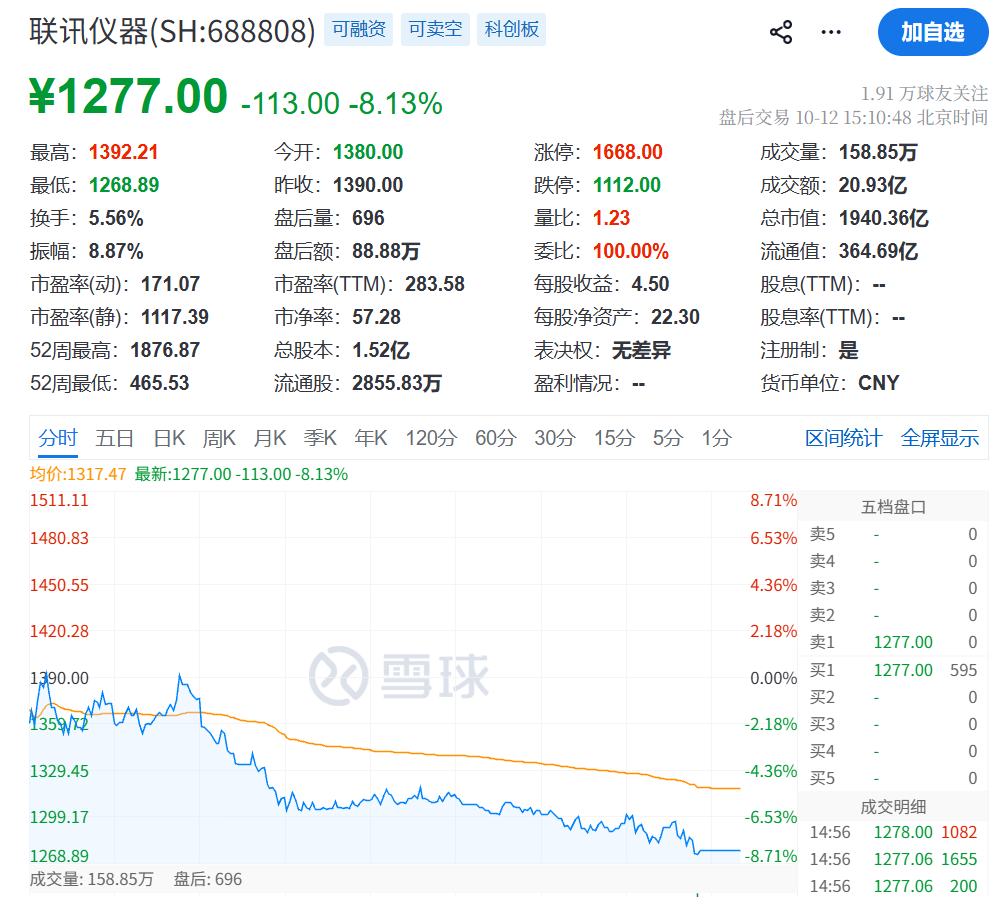Click the 科创板 tag
The image size is (1007, 897).
pyautogui.click(x=511, y=30)
